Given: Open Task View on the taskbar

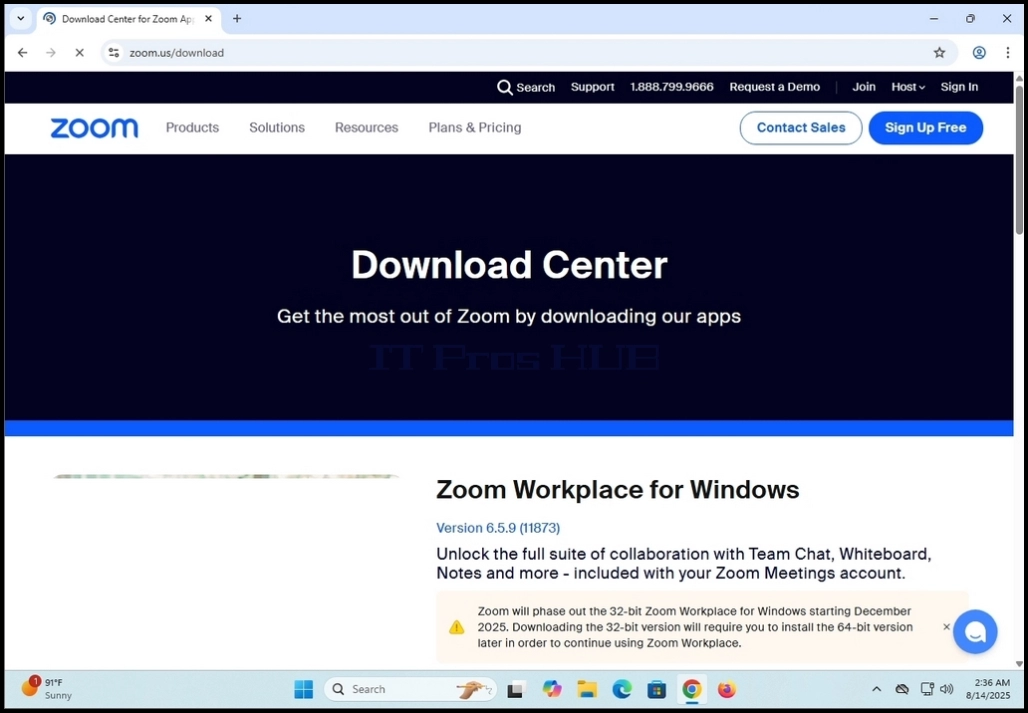Looking at the screenshot, I should point(516,689).
